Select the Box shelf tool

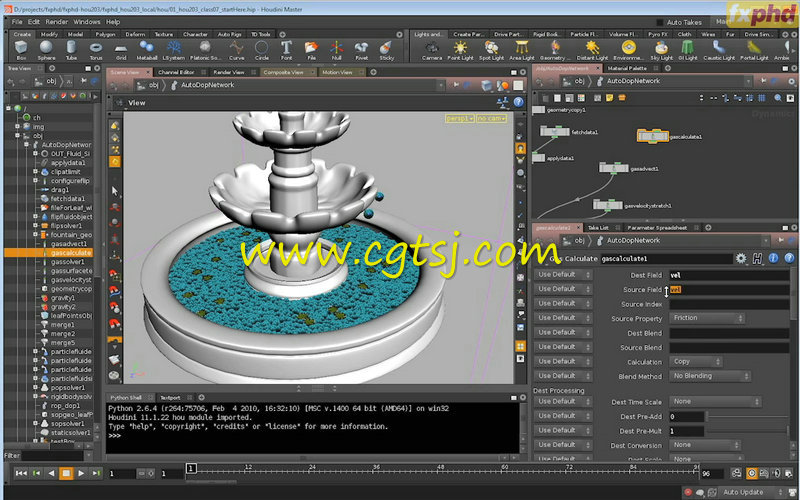tap(21, 50)
